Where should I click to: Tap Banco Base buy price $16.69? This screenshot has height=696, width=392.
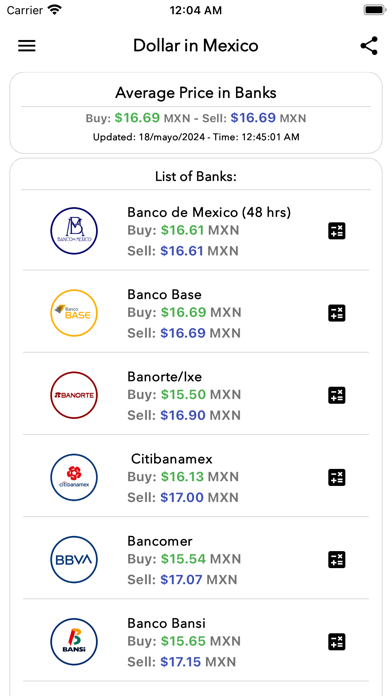[183, 312]
